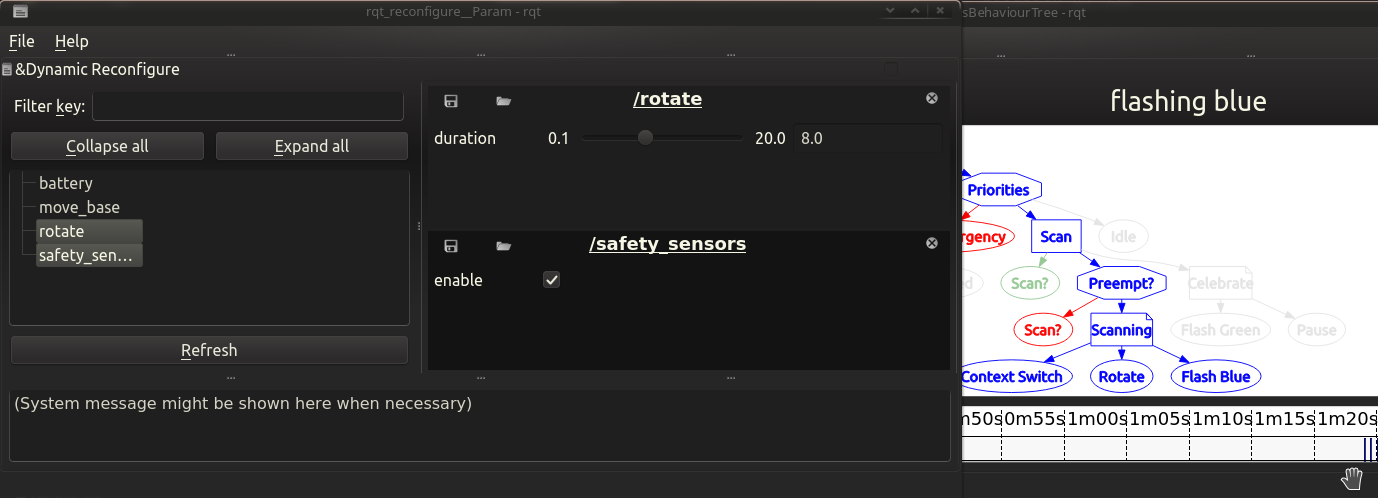Save the /rotate configuration to file
Image resolution: width=1378 pixels, height=498 pixels.
click(451, 100)
